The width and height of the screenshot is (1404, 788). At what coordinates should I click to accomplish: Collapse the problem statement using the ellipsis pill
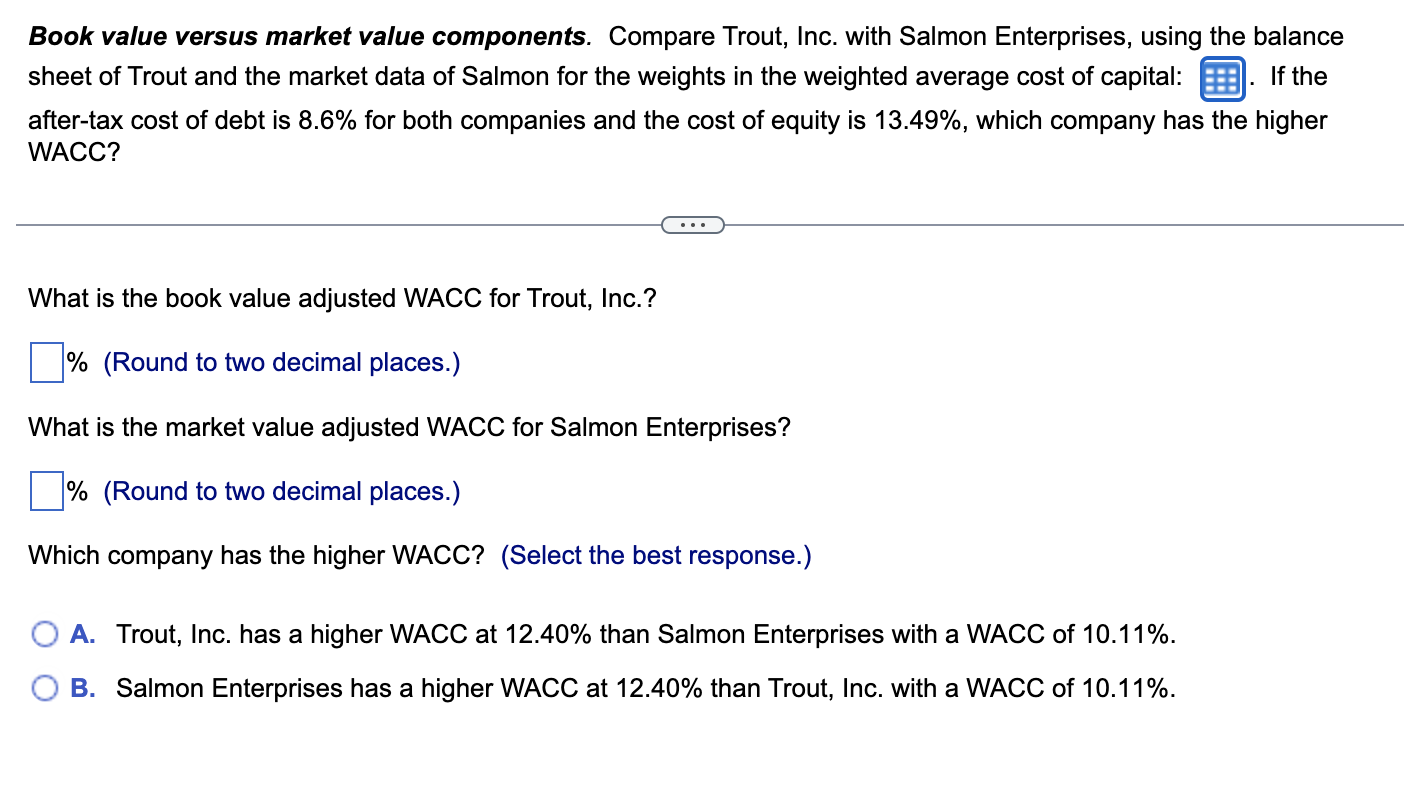(x=693, y=225)
